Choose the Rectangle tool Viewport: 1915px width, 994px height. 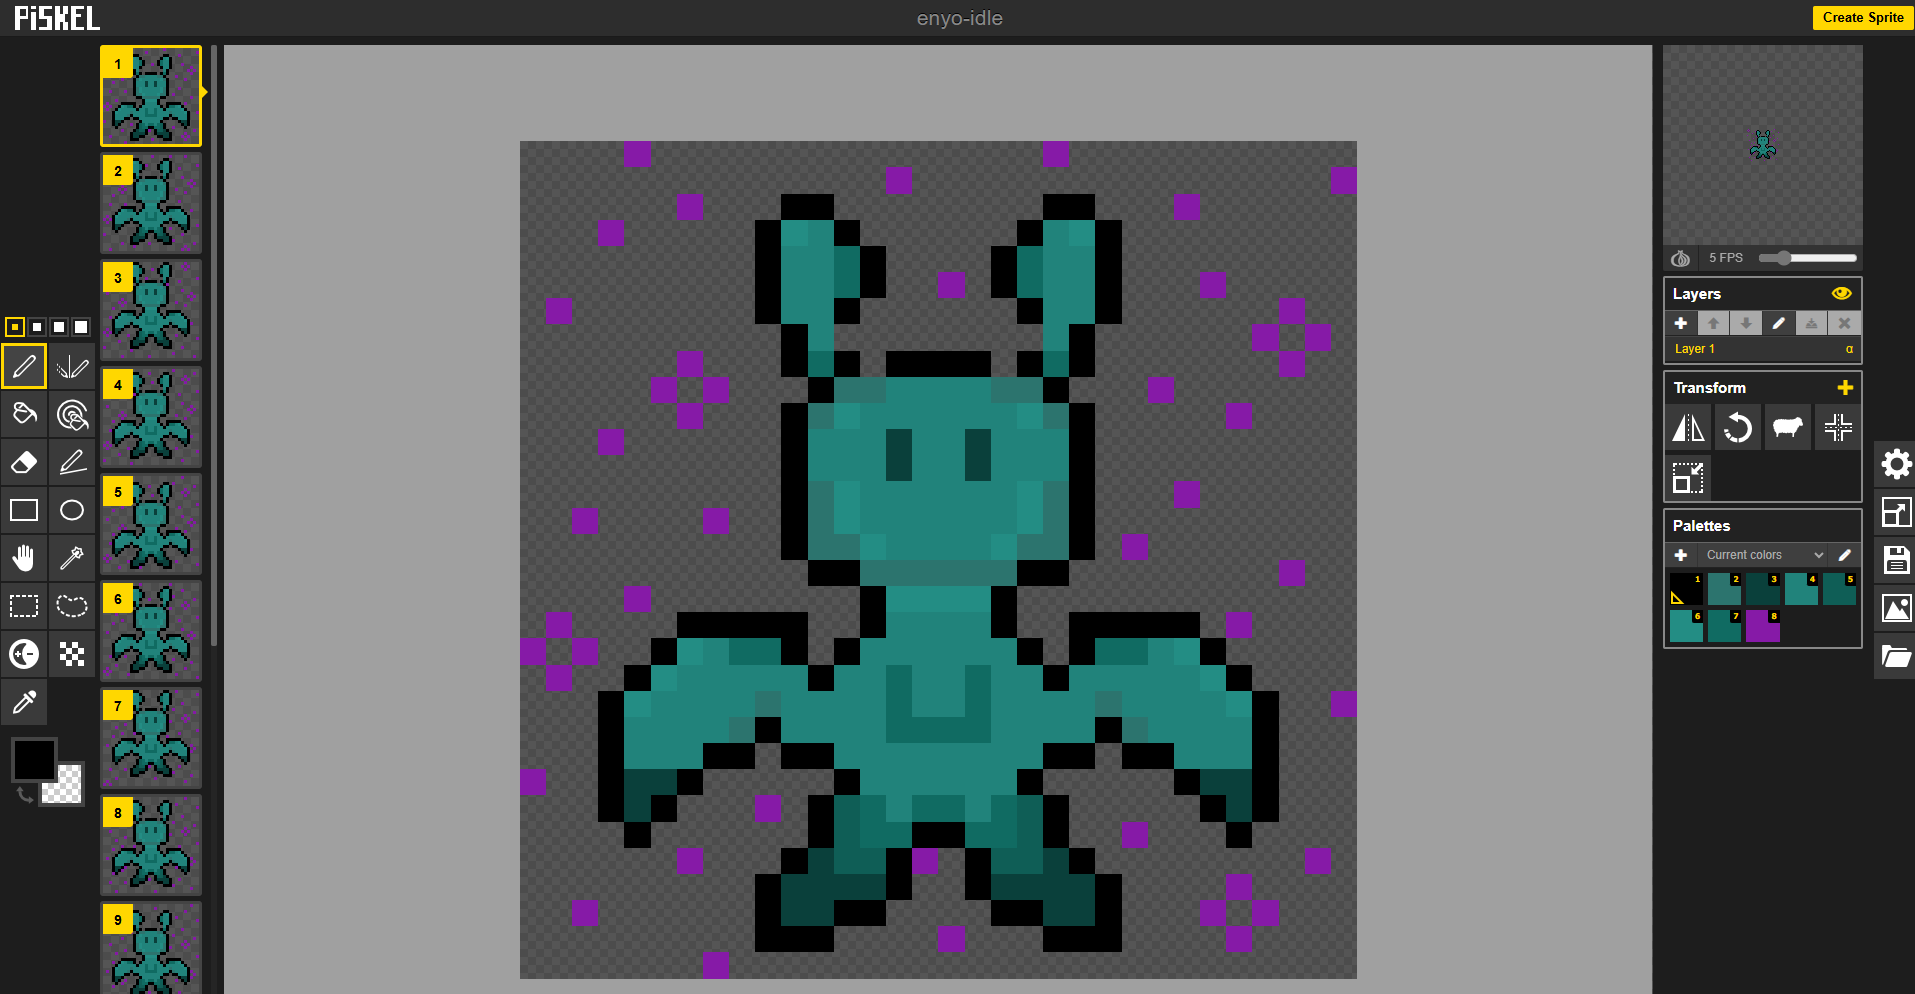[x=24, y=510]
